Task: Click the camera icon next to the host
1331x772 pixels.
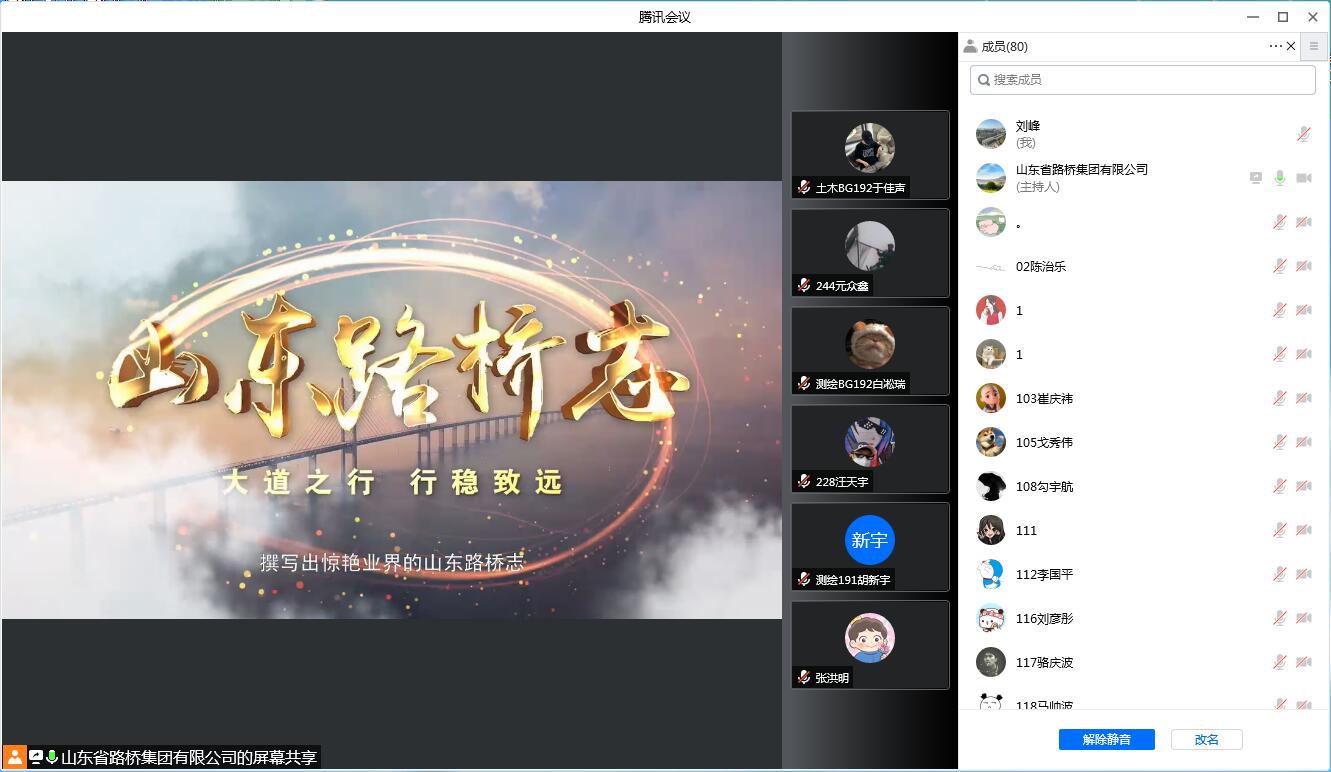Action: pos(1304,177)
